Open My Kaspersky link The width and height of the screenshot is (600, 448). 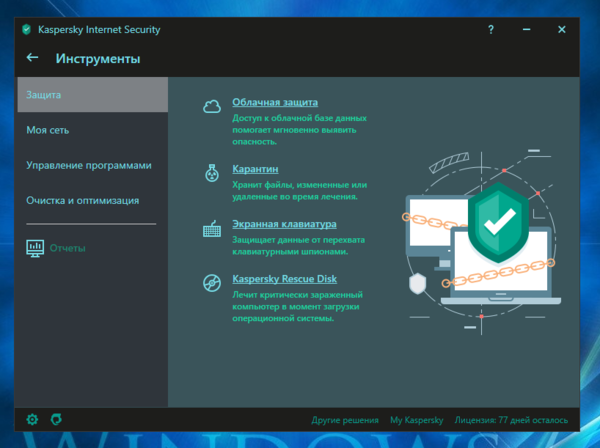(x=417, y=420)
